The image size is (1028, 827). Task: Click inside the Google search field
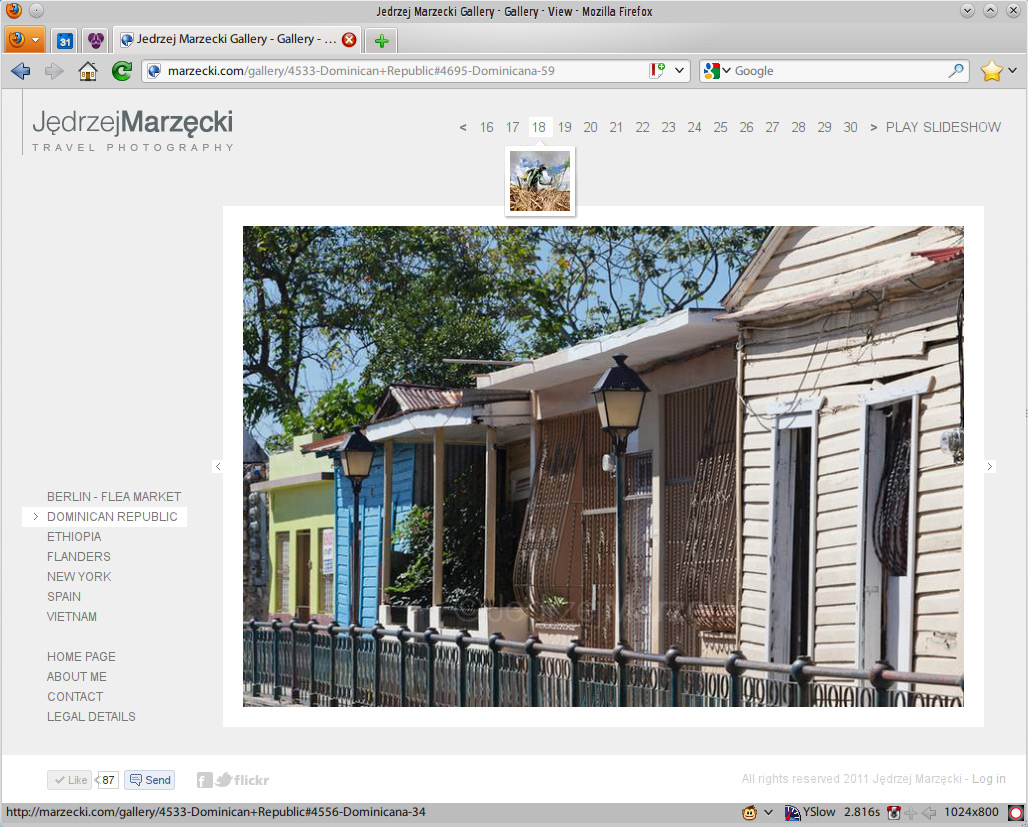[838, 71]
